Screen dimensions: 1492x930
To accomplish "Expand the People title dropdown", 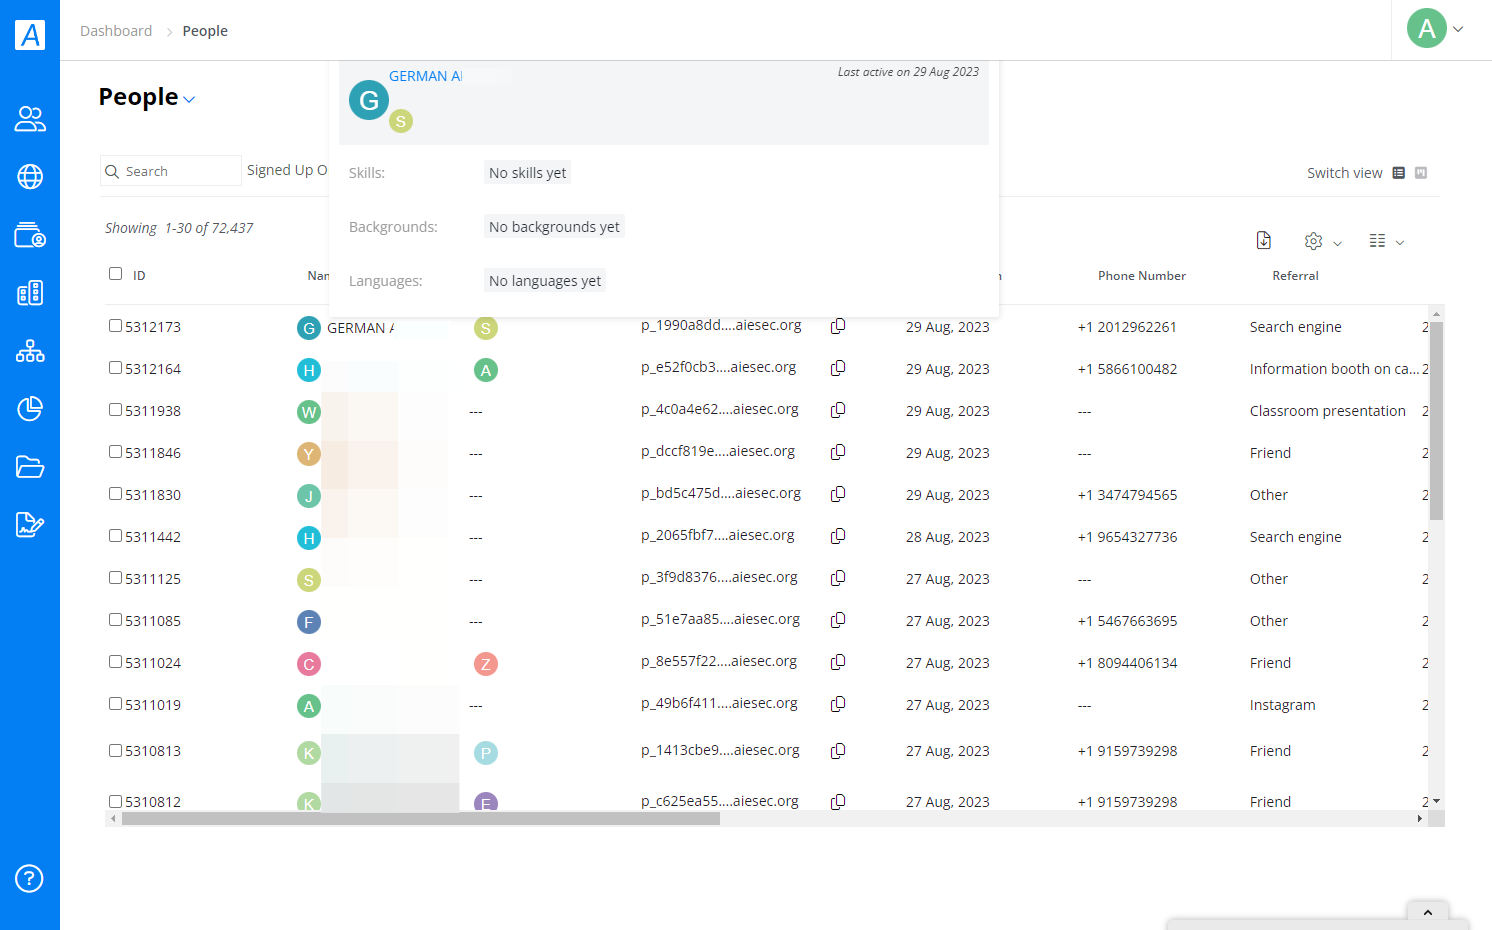I will (x=190, y=99).
